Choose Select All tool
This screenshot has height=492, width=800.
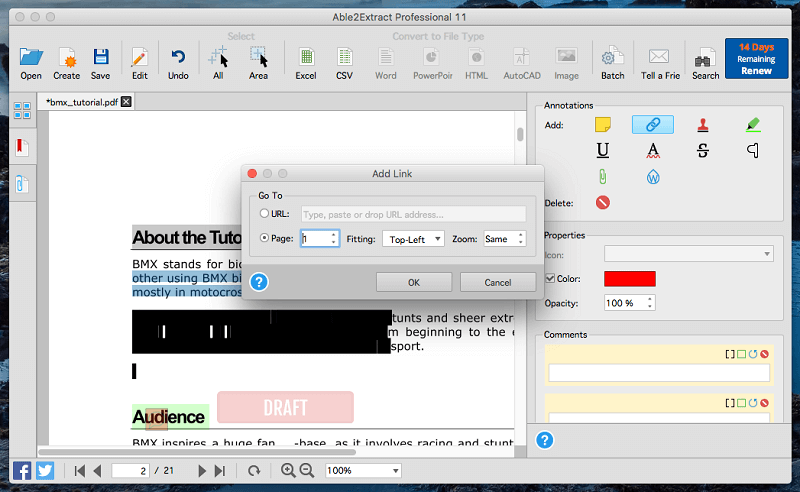(218, 57)
